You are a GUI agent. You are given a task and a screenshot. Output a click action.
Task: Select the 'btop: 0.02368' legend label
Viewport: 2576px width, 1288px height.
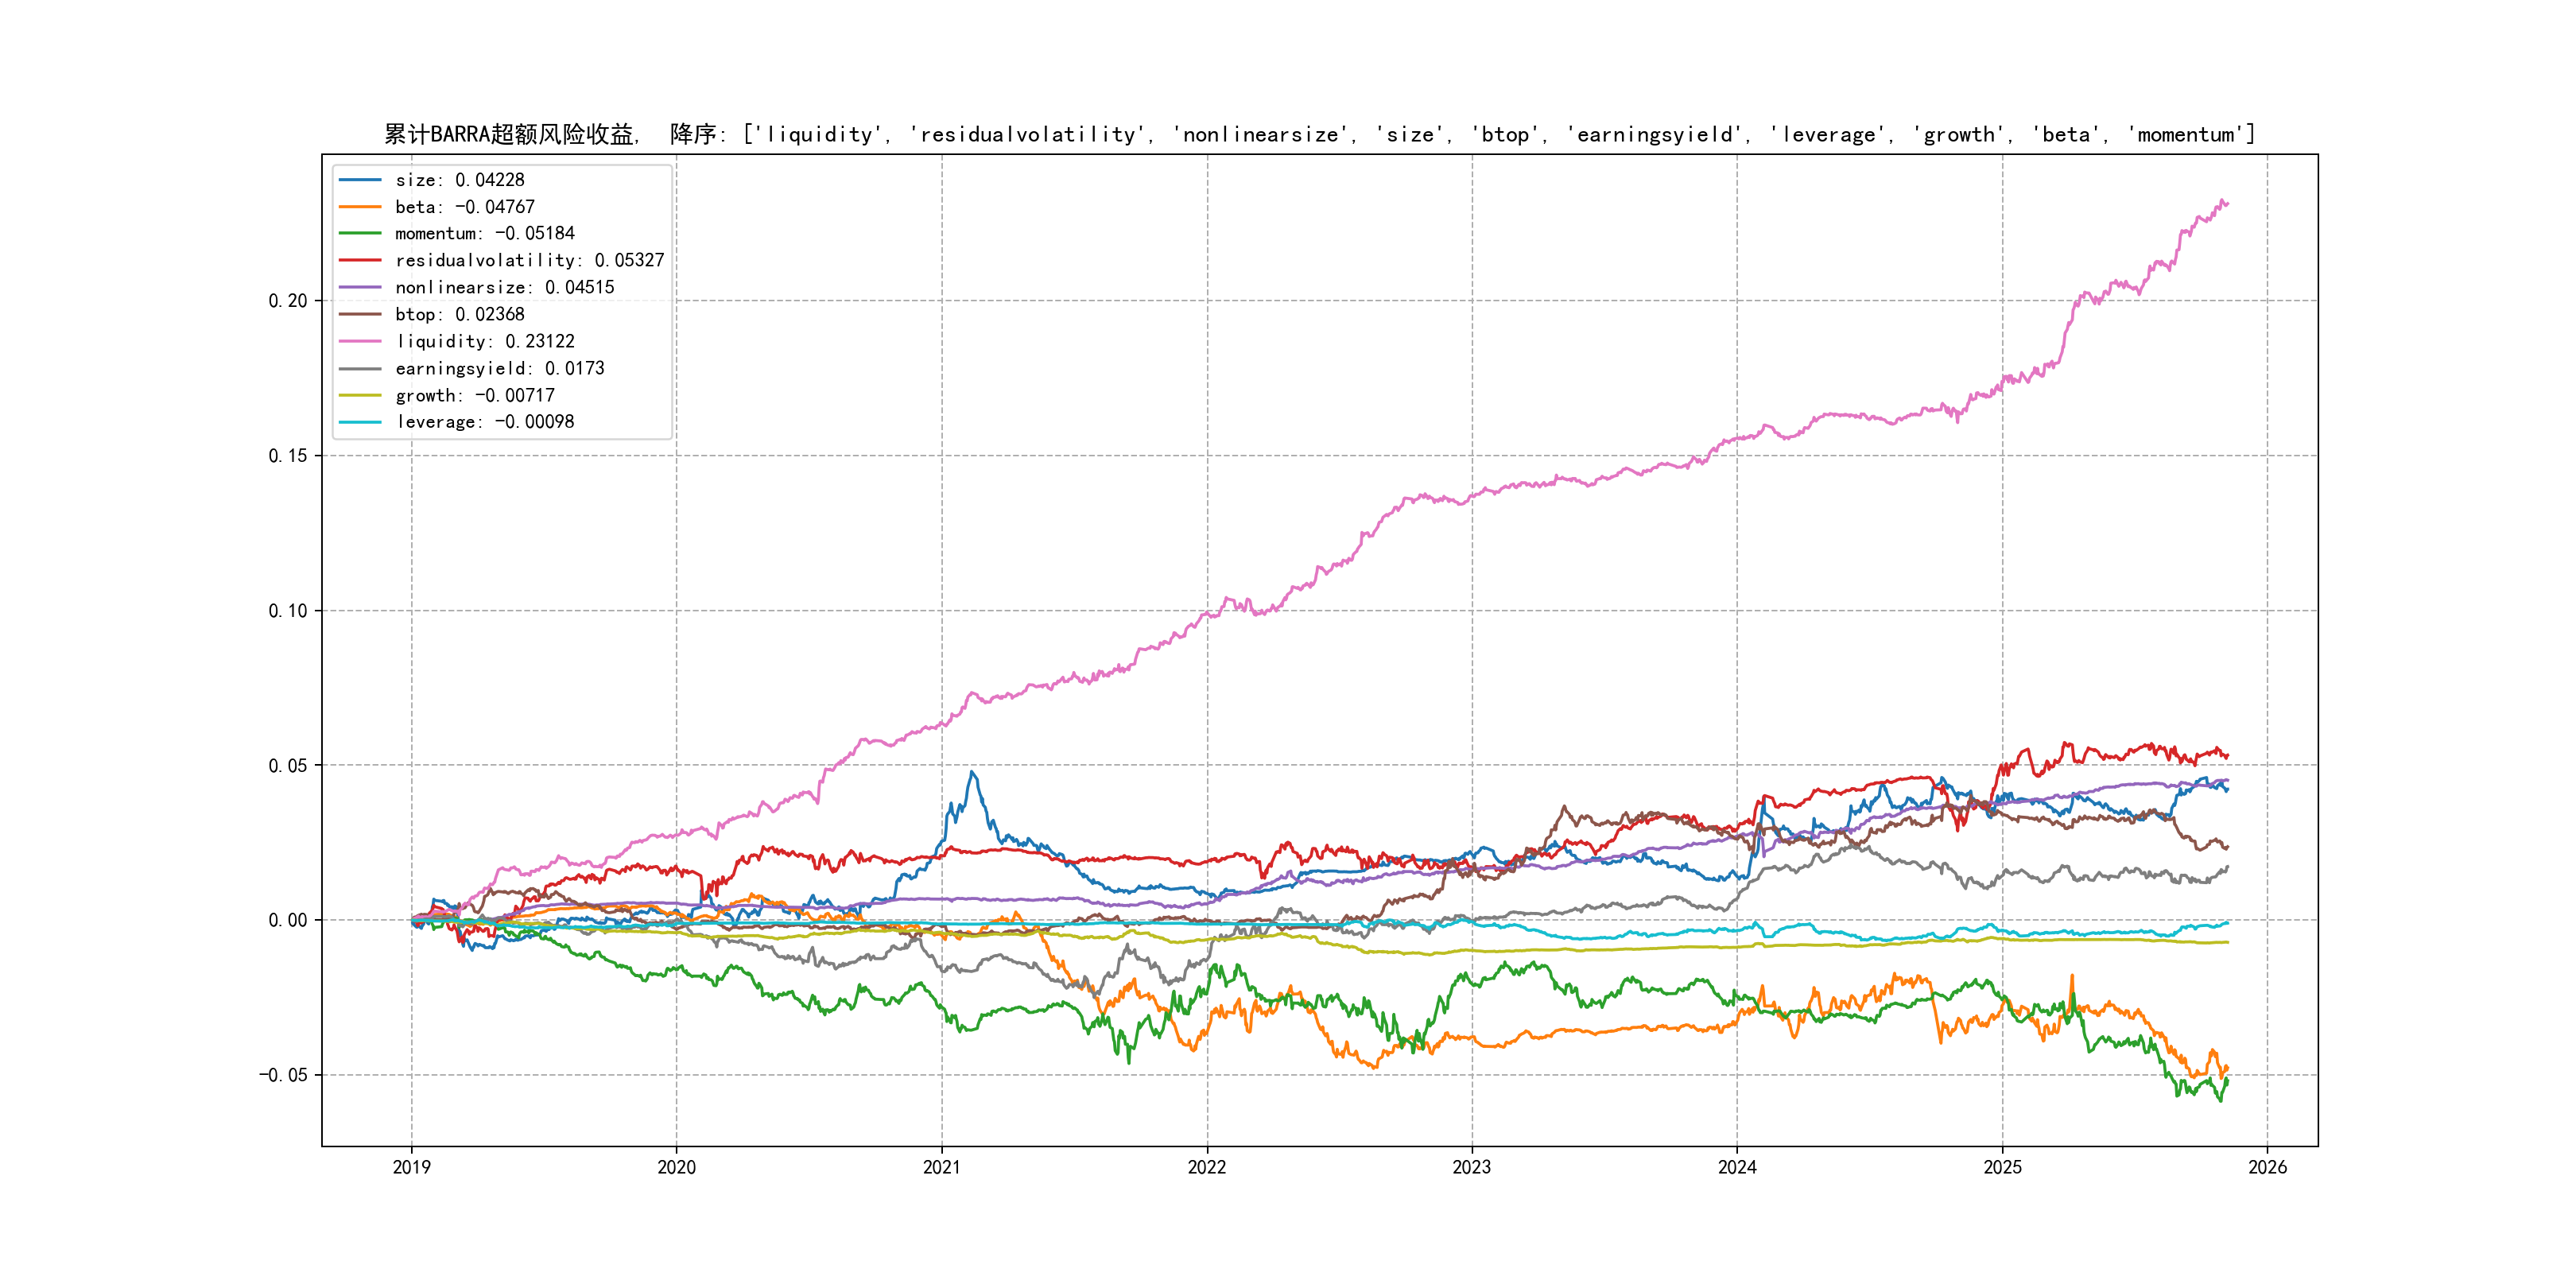tap(460, 314)
